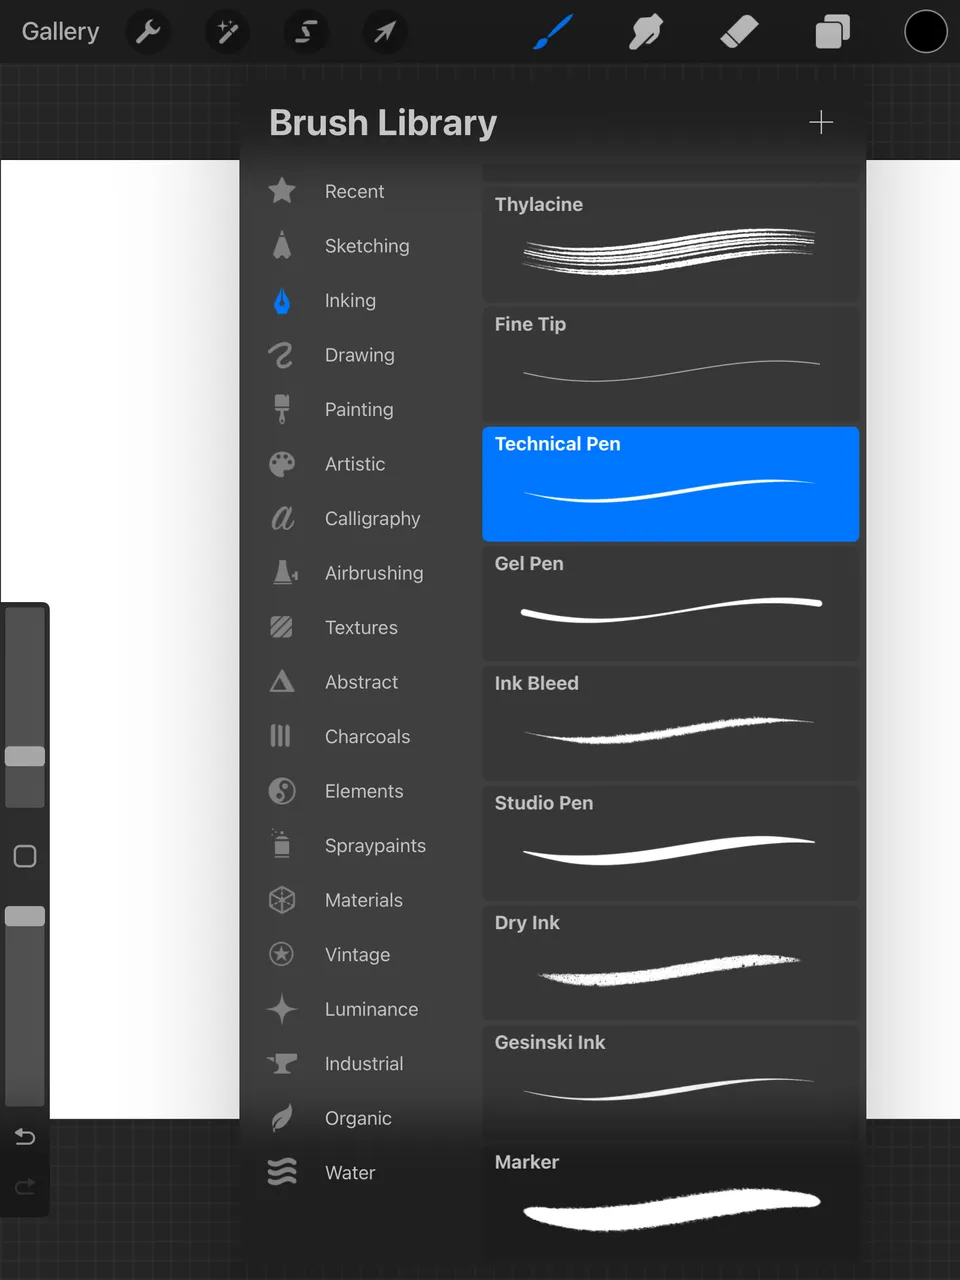
Task: Open the Drawing brush set
Action: [x=361, y=355]
